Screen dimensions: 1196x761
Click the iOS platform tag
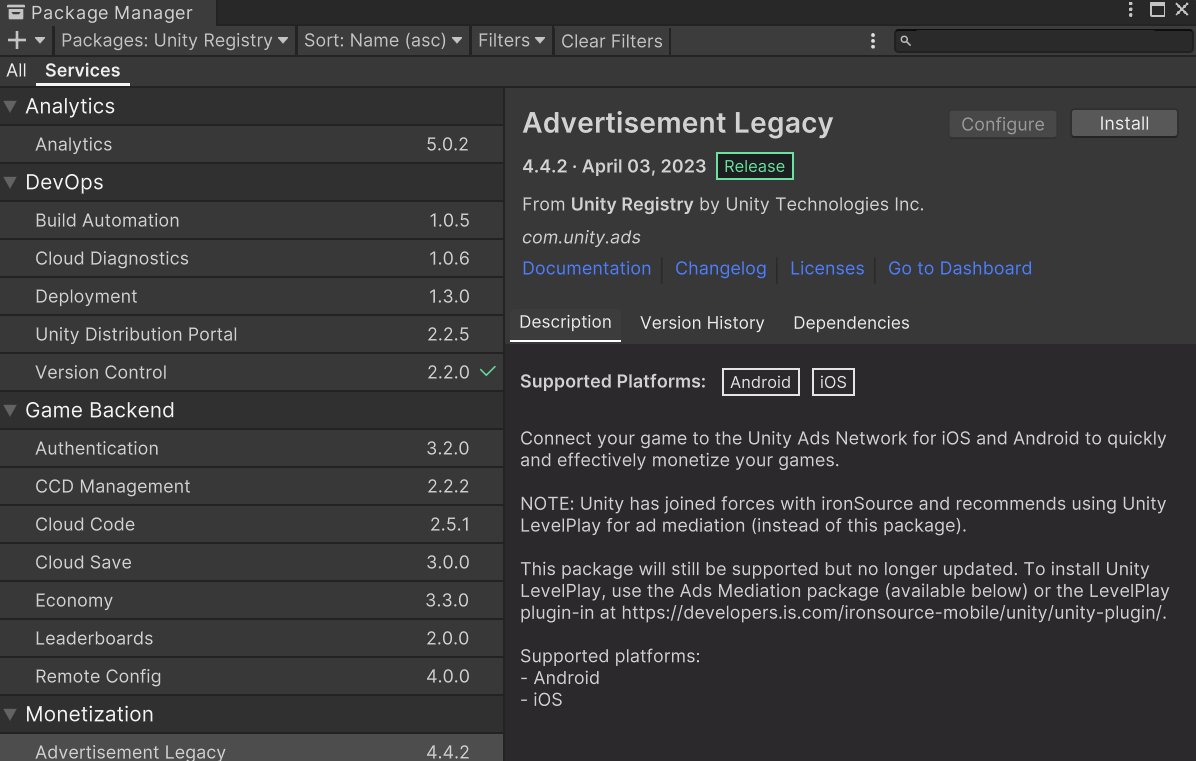833,382
